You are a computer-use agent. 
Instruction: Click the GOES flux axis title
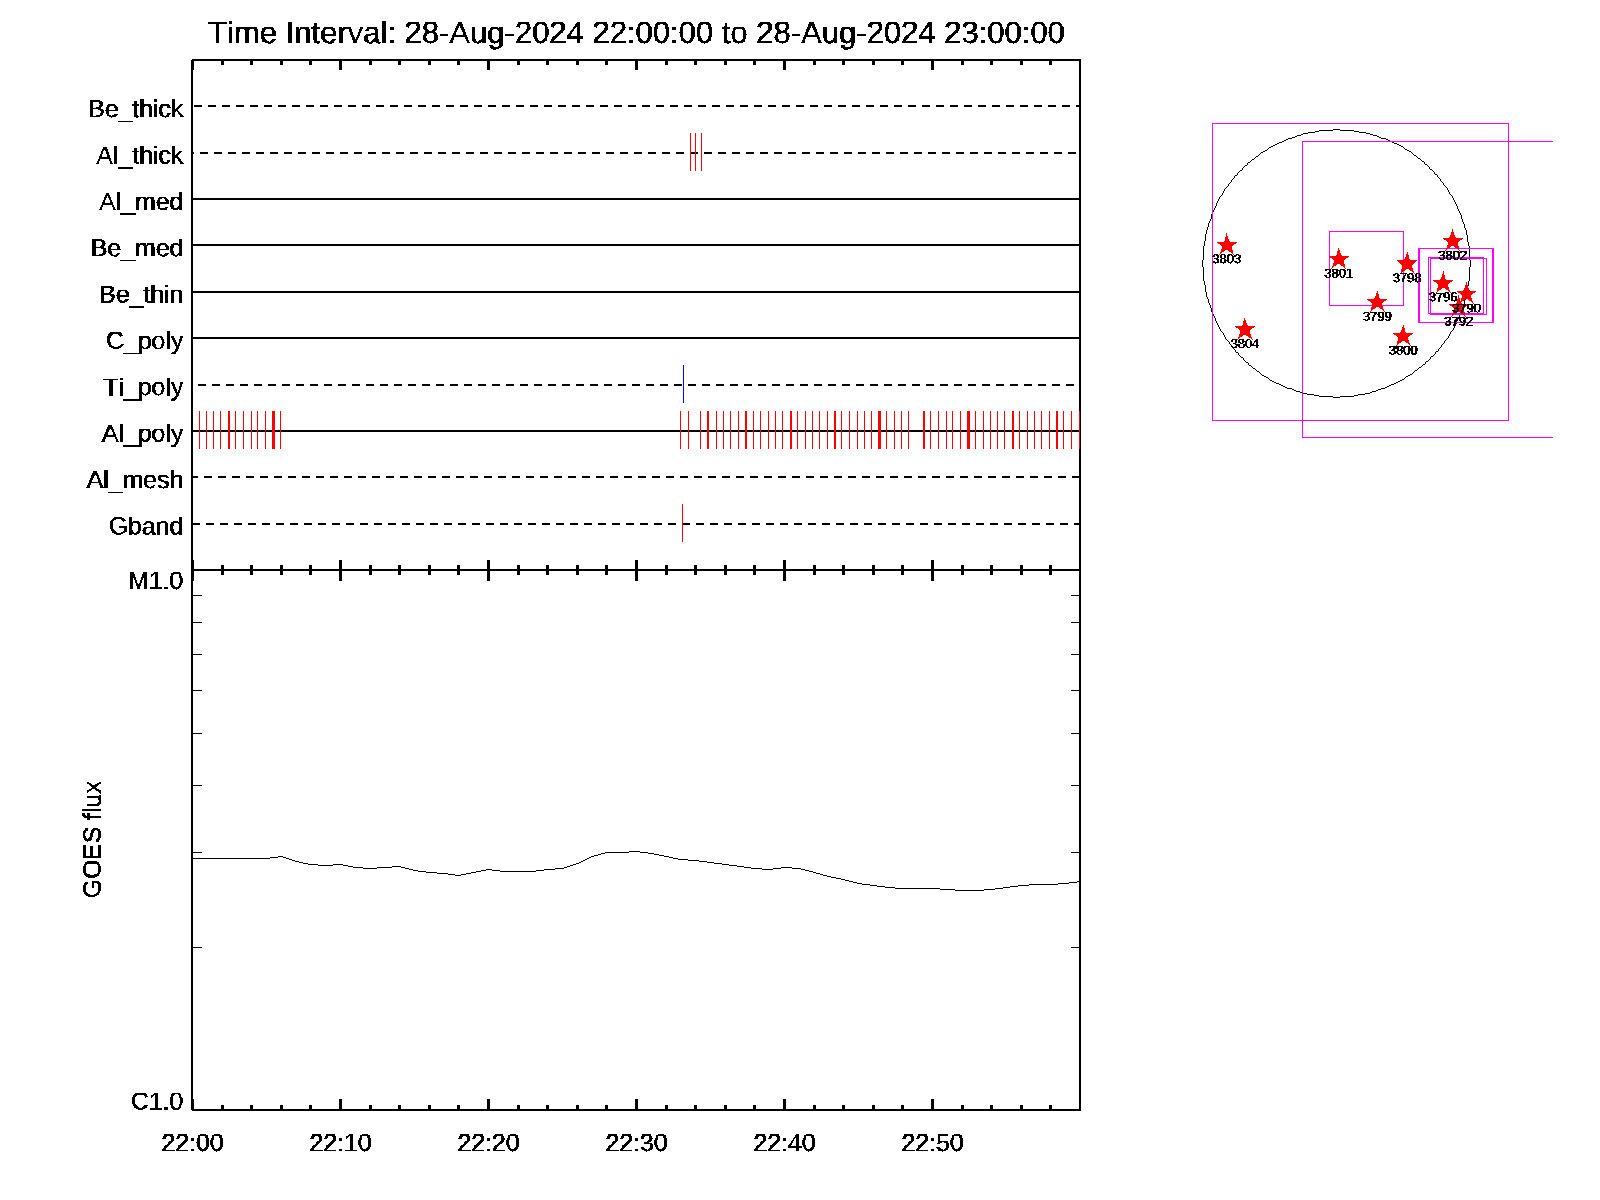[x=92, y=839]
